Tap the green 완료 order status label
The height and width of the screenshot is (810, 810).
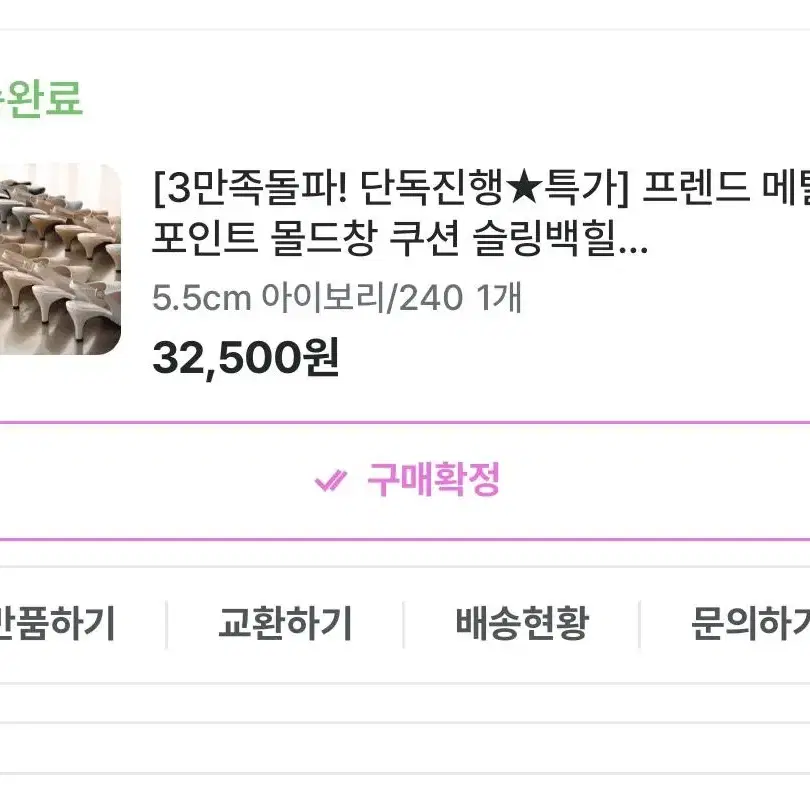pos(41,99)
